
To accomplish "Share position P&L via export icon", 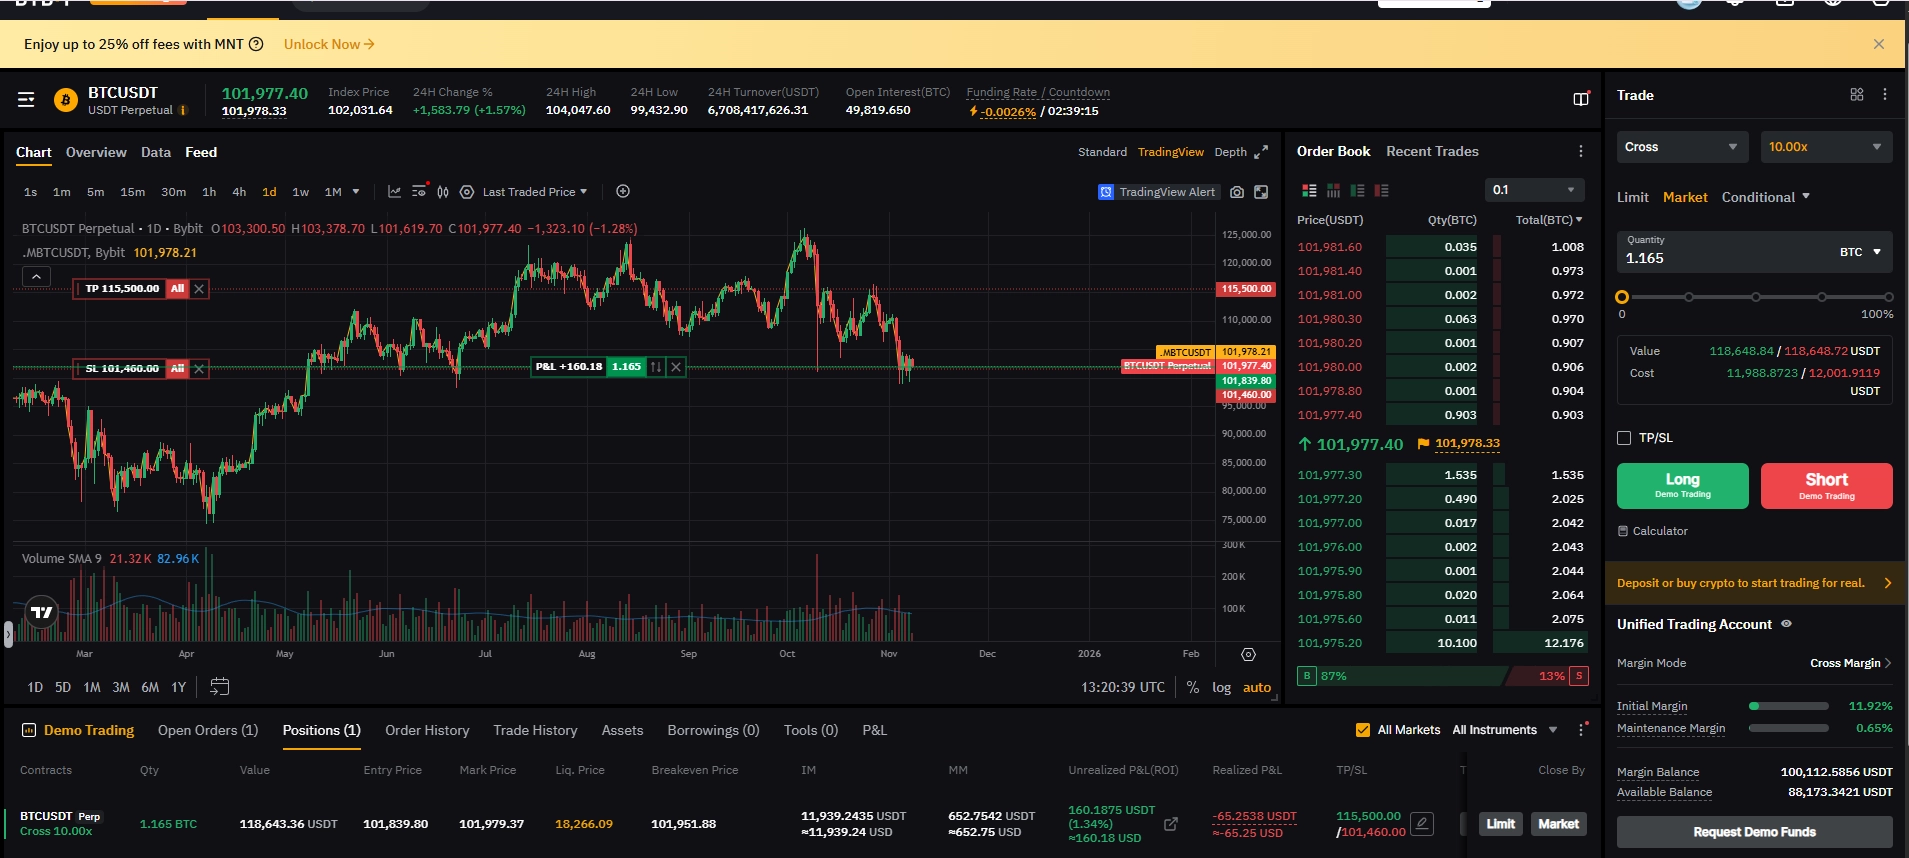I will pyautogui.click(x=1171, y=824).
